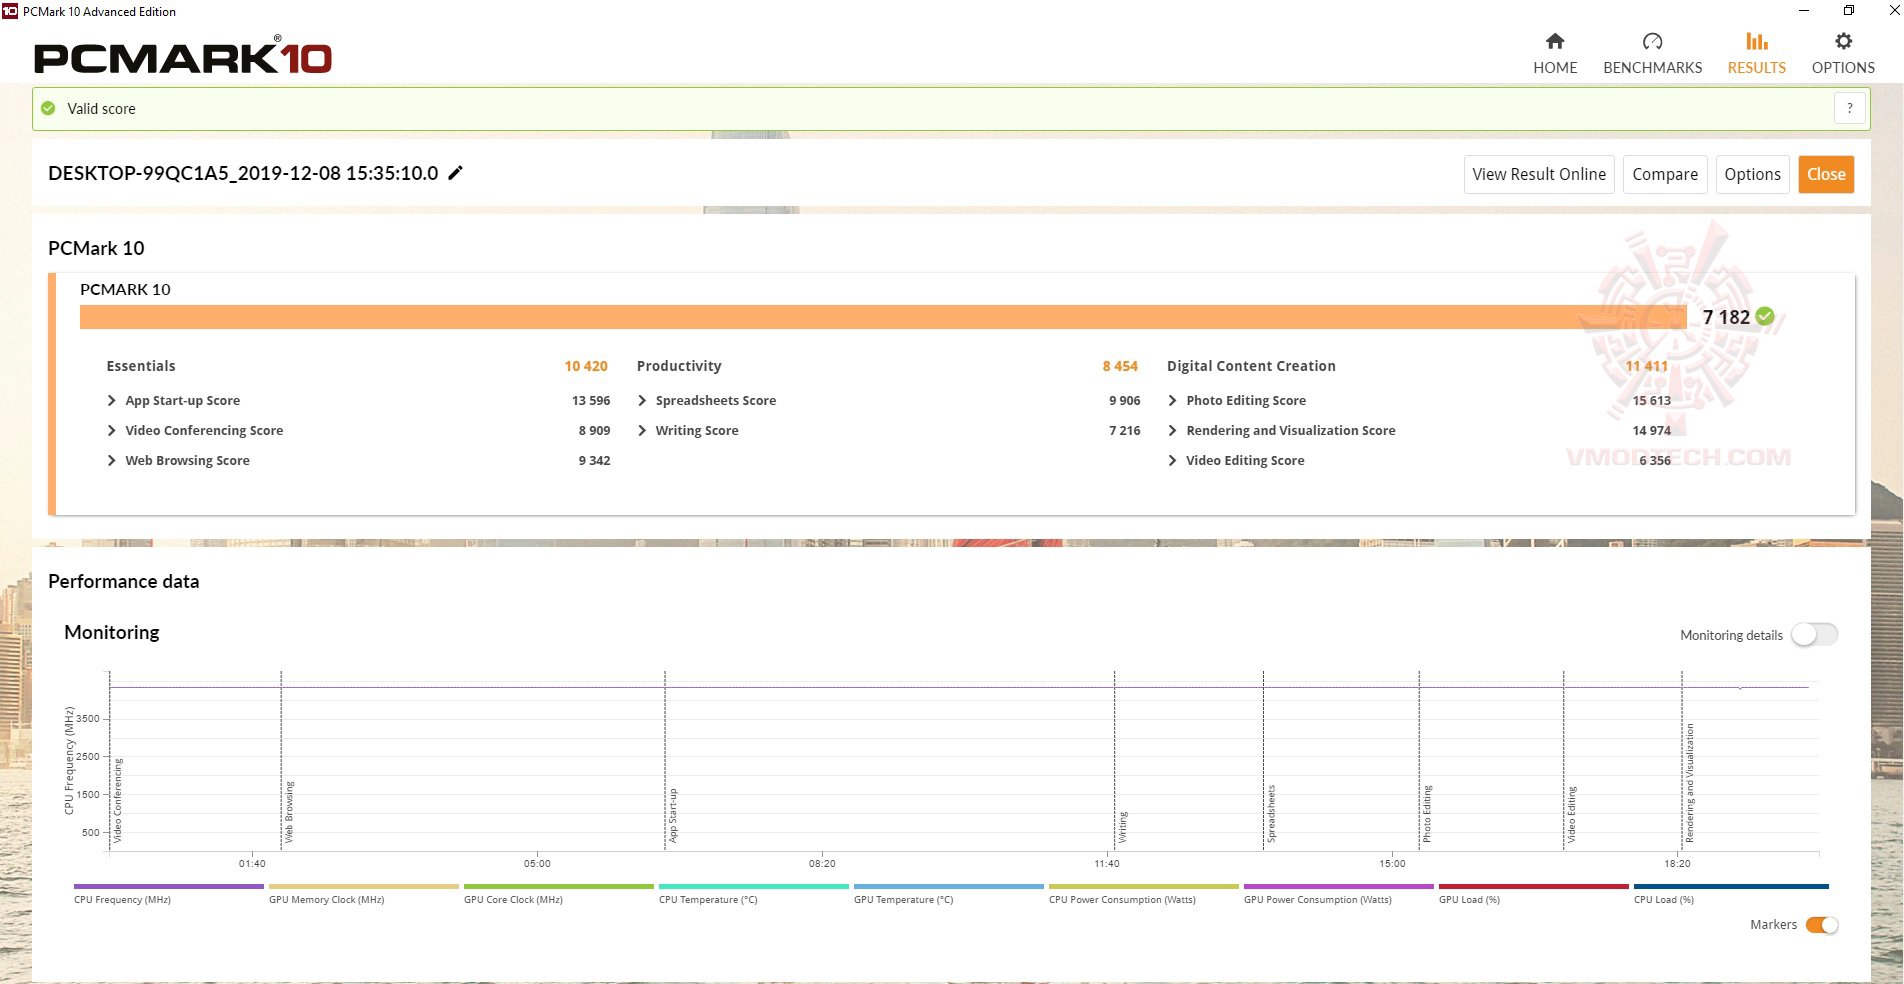Click the Video Conferencing timeline marker

(x=117, y=800)
